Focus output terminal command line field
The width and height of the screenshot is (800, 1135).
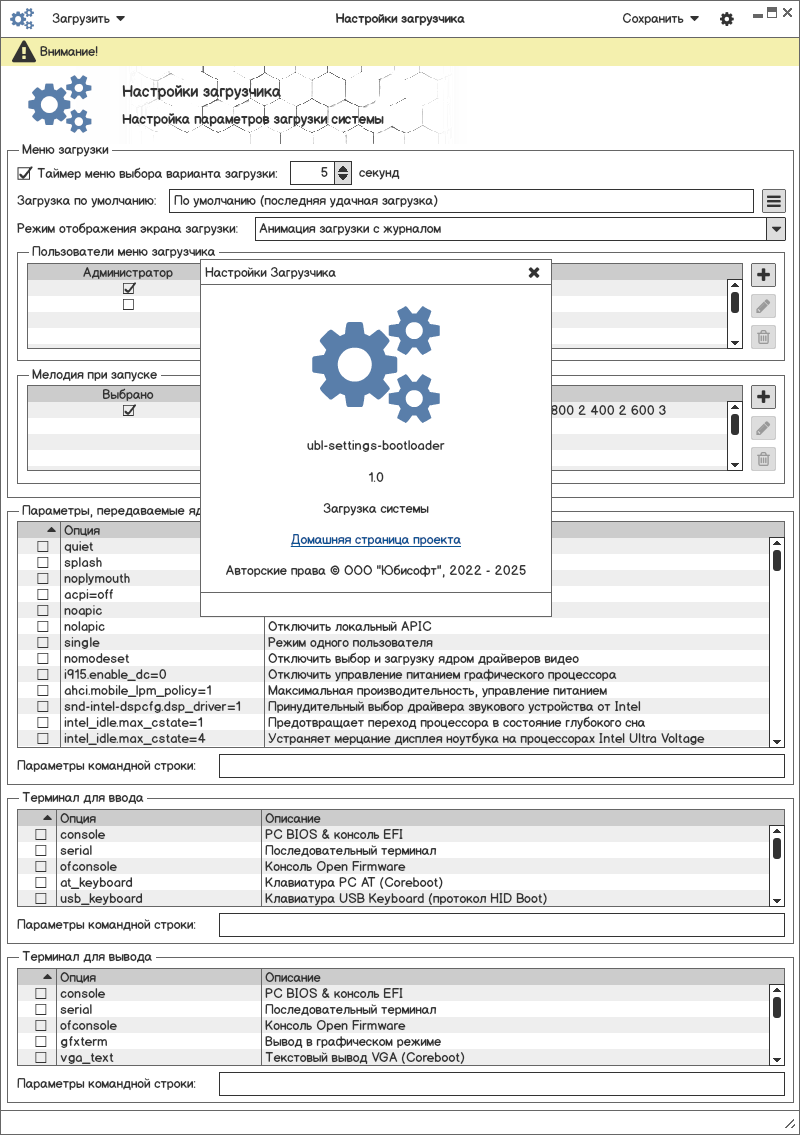point(502,1084)
